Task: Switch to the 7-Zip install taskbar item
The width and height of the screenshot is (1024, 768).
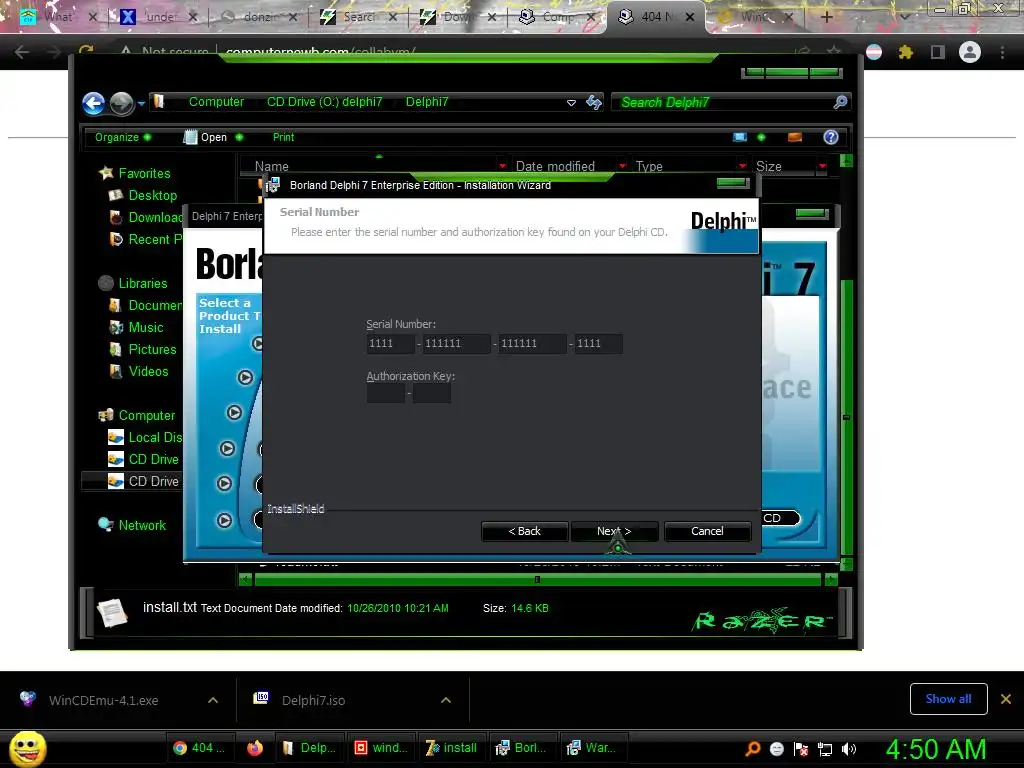Action: (452, 748)
